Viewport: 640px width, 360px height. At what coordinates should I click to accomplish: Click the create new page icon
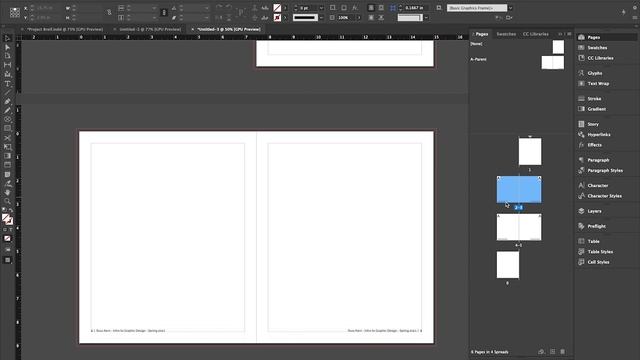coord(552,351)
